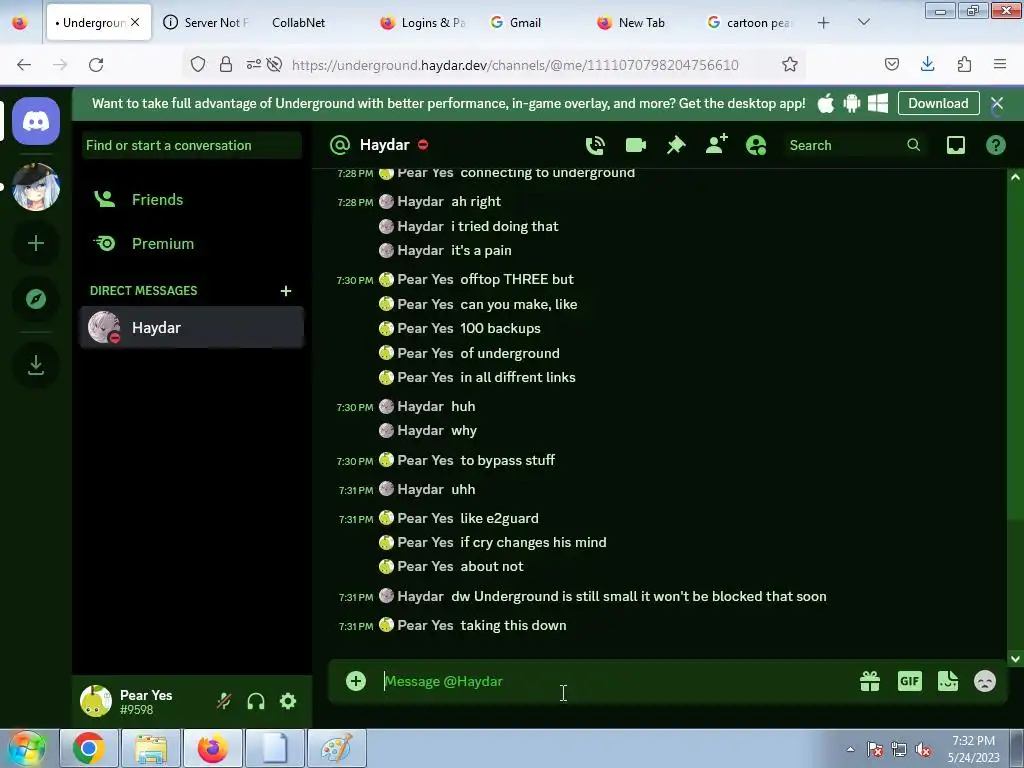Click chat scrollbar up arrow
The image size is (1024, 768).
1015,177
